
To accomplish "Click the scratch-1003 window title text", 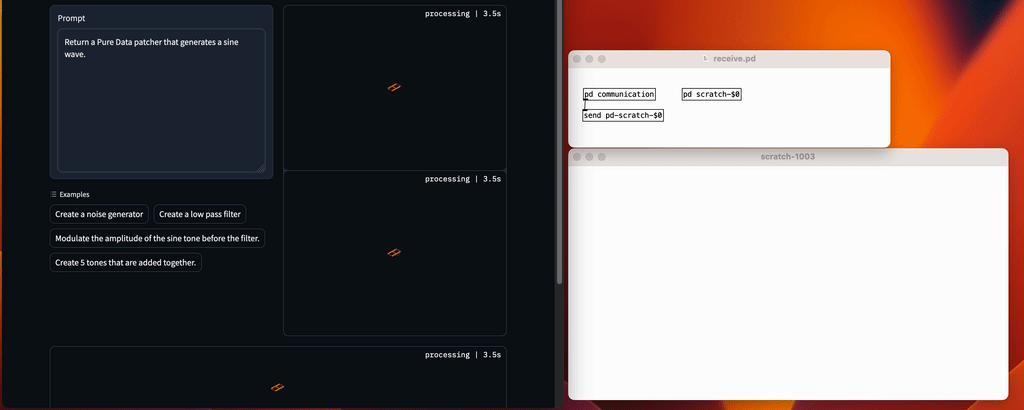I will click(788, 157).
